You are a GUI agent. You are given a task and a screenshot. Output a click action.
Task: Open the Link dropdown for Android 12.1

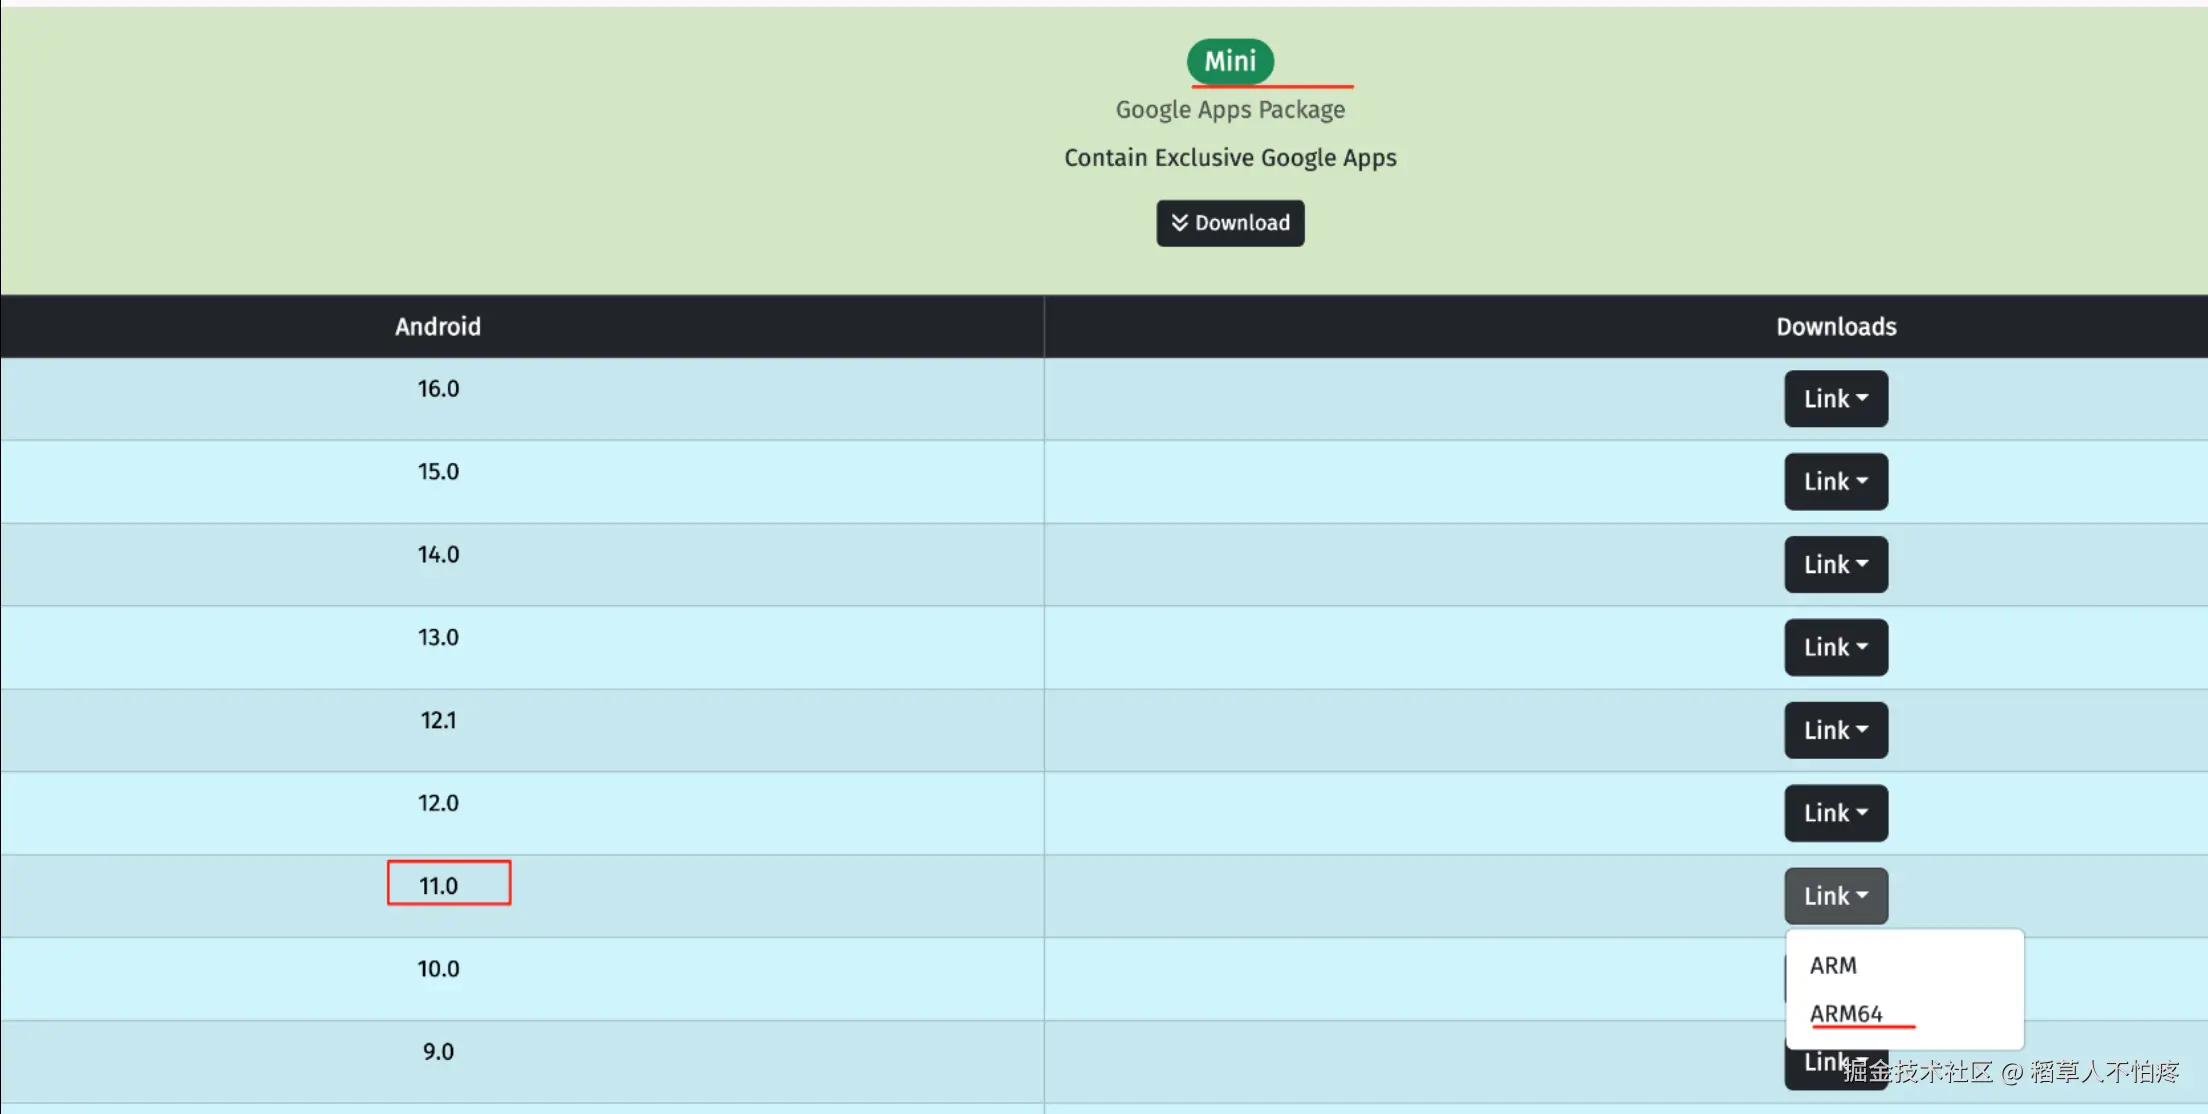pos(1835,731)
